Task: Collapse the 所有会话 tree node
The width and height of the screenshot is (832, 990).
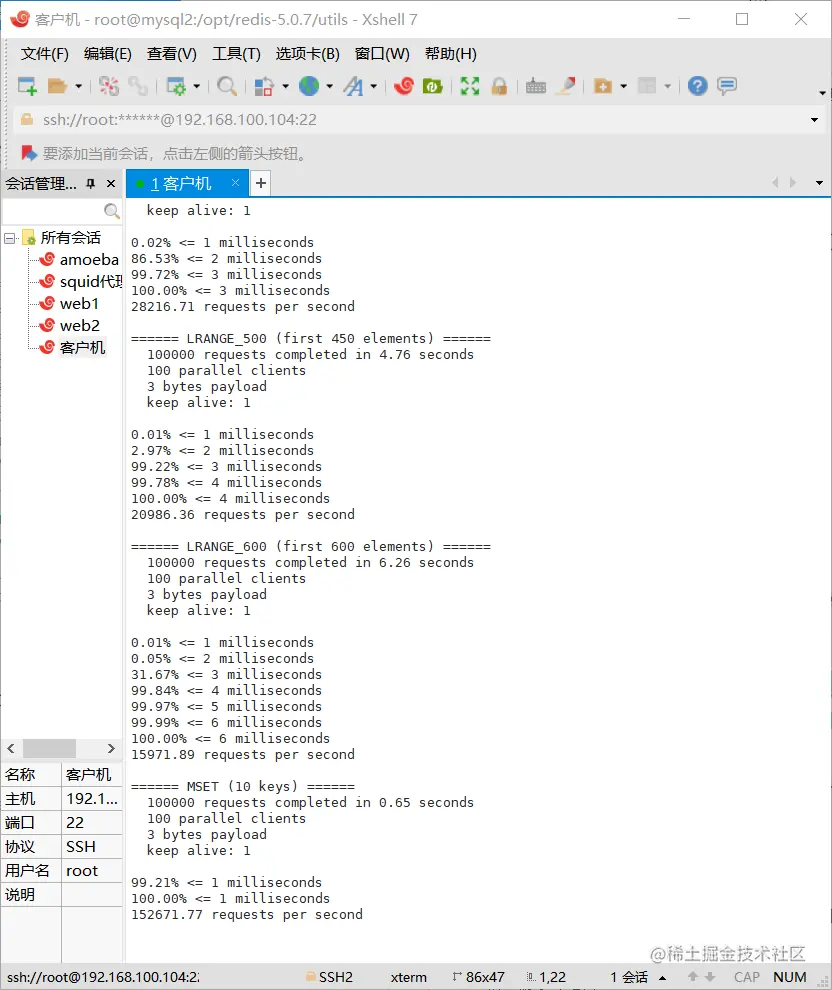Action: [9, 238]
